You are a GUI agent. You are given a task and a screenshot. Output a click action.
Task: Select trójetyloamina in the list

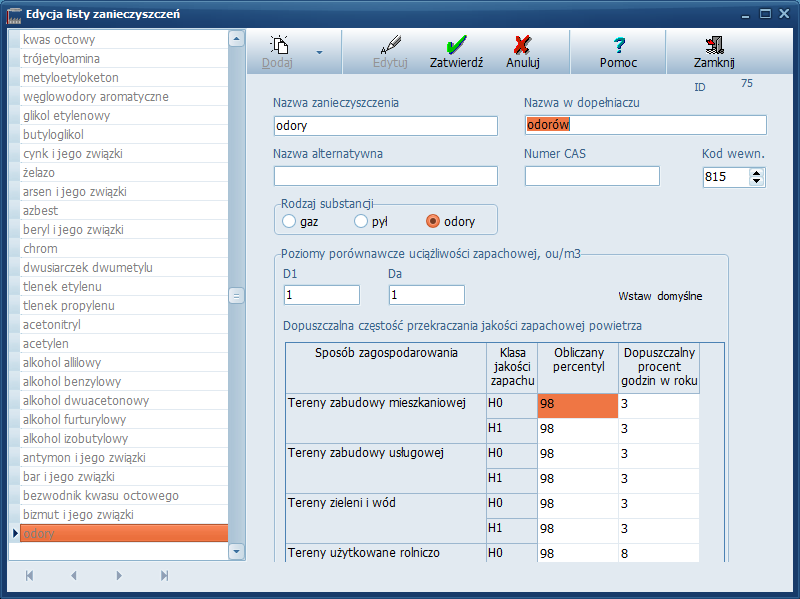coord(124,59)
